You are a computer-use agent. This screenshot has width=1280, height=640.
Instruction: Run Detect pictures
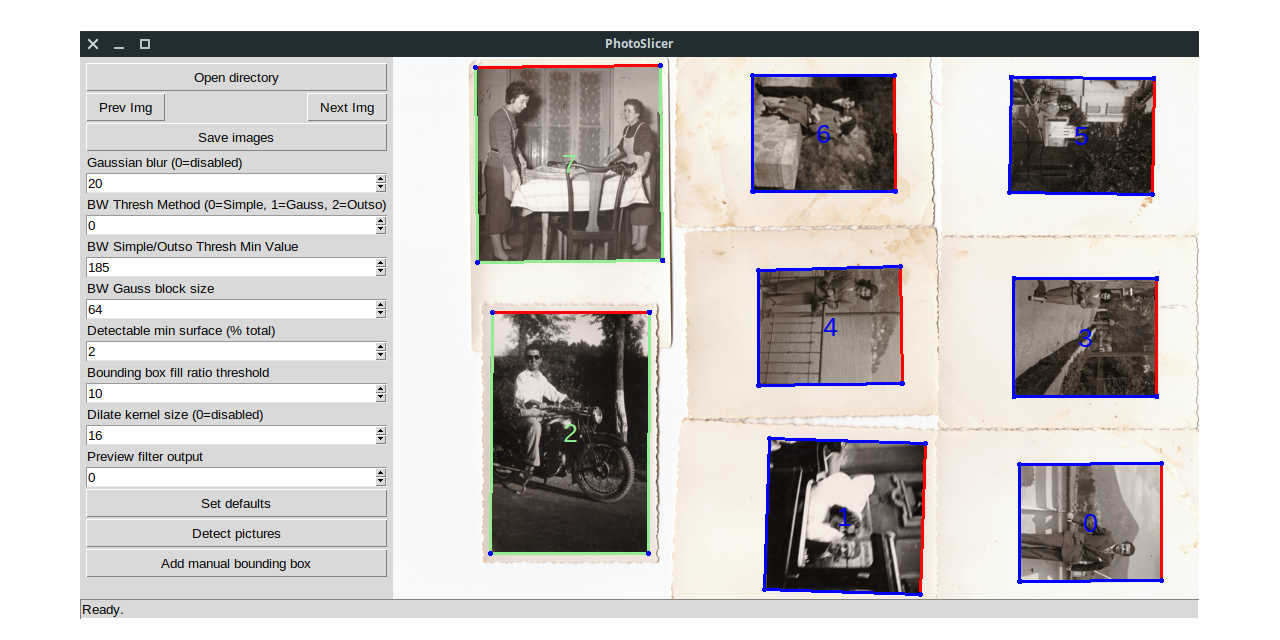coord(236,533)
